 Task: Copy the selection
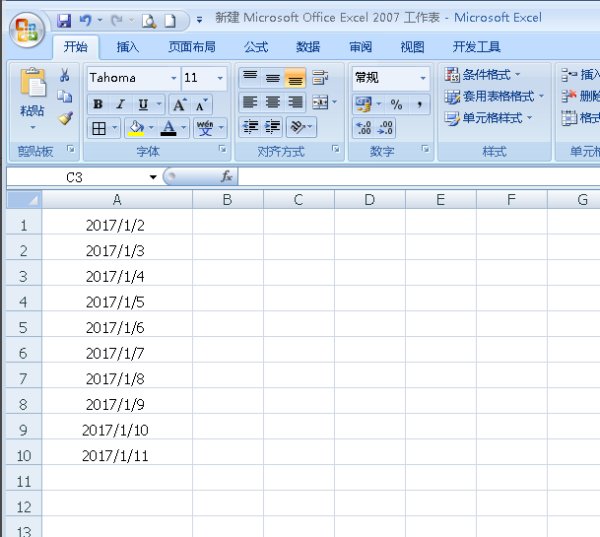(x=65, y=96)
